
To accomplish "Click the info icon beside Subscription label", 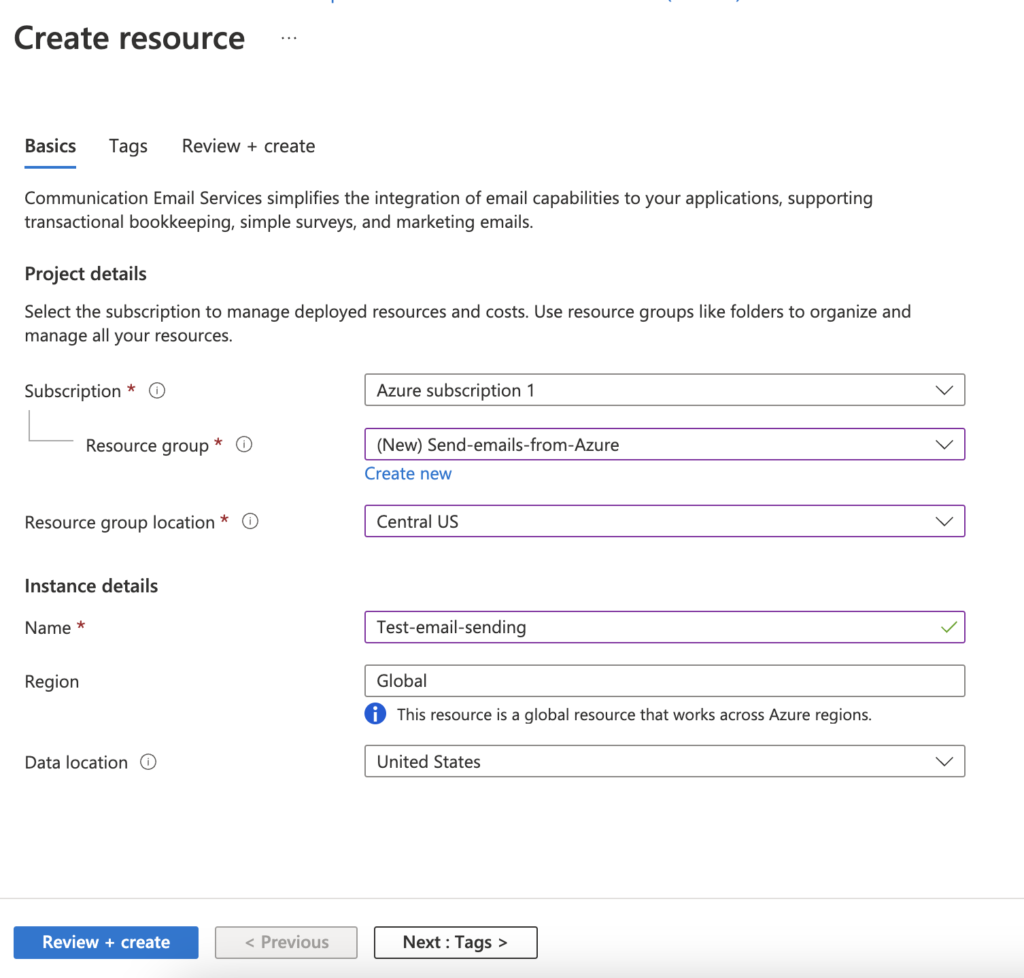I will 157,391.
